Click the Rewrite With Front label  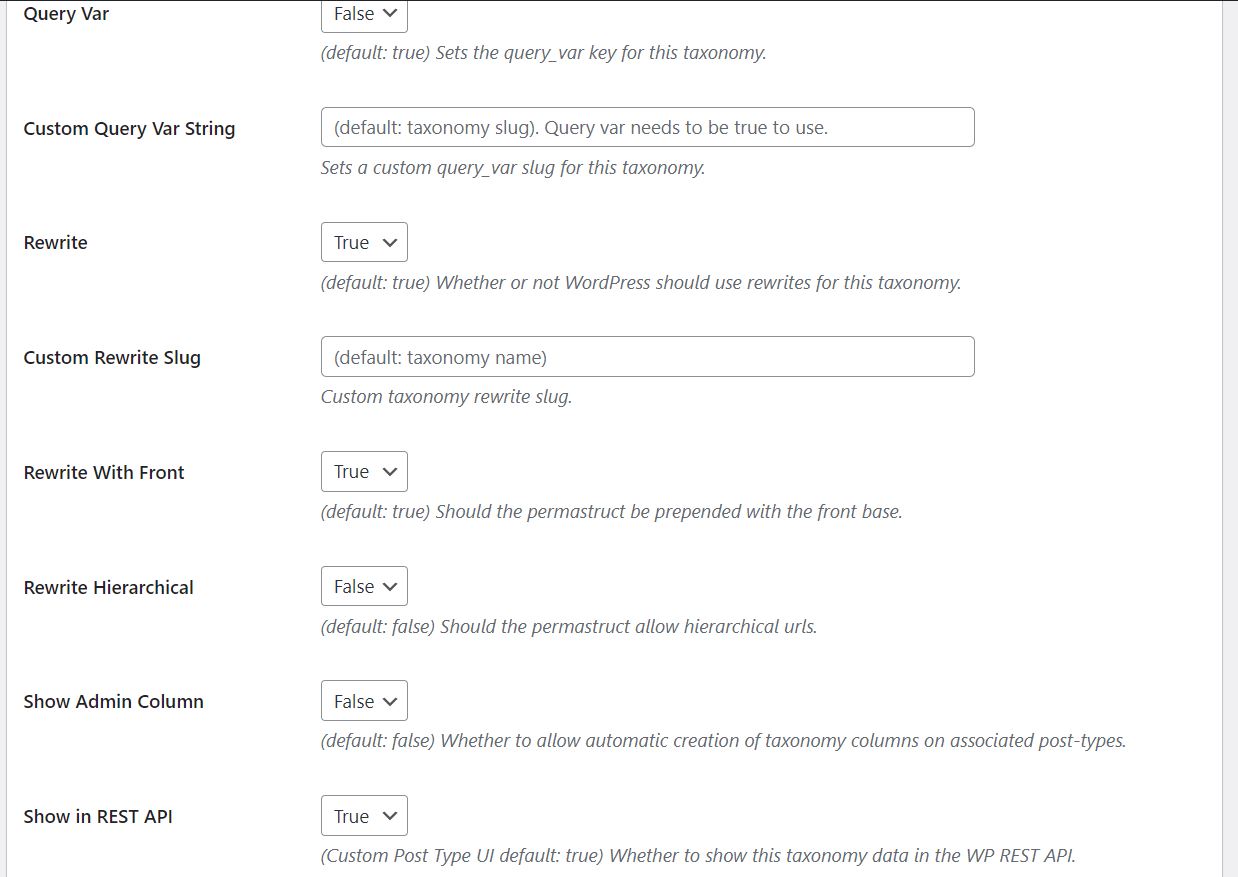[x=104, y=473]
